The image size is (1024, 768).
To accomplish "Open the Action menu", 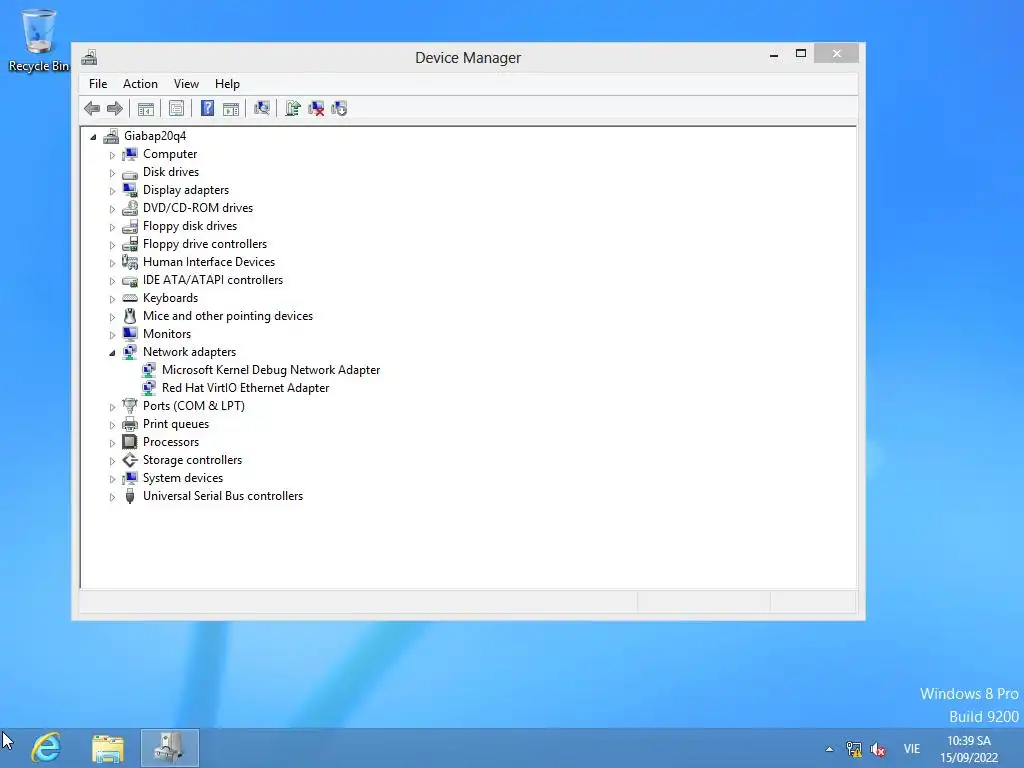I will pyautogui.click(x=140, y=84).
